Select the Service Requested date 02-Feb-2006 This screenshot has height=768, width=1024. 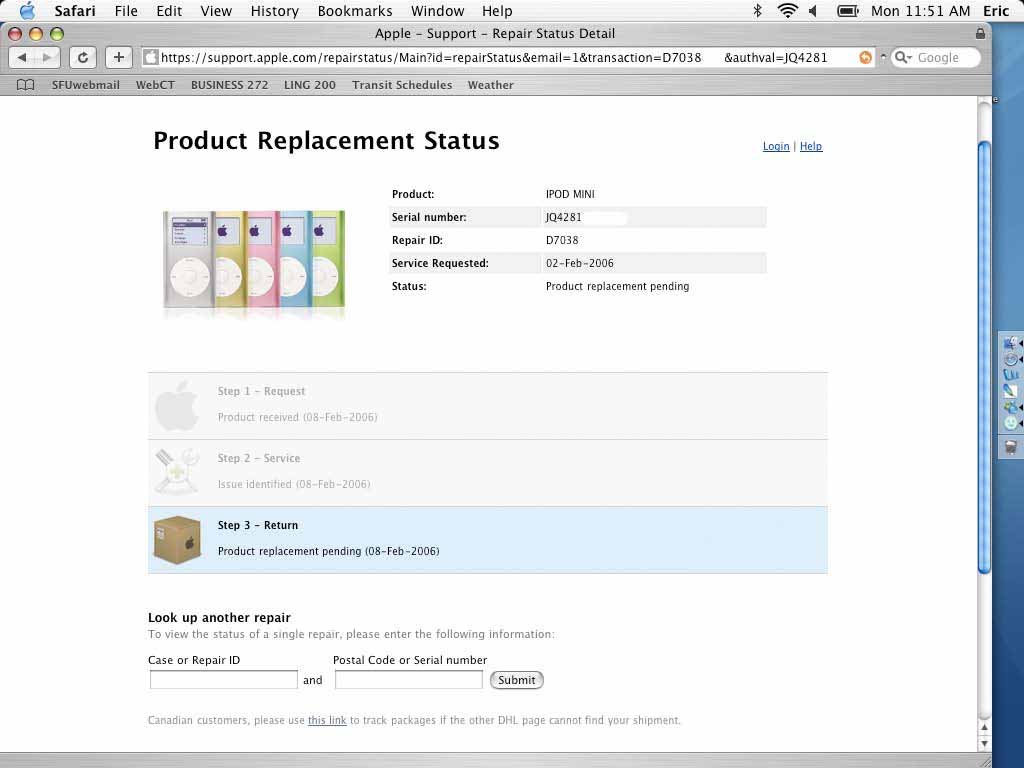point(580,263)
